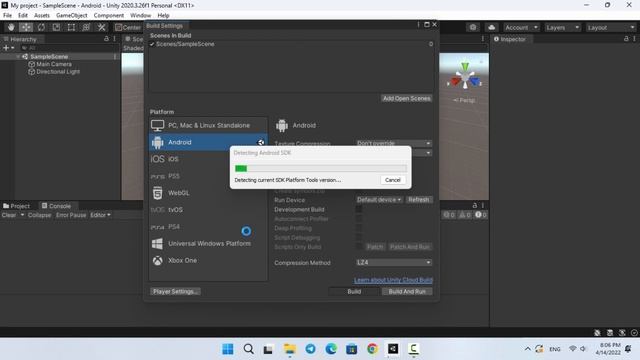Toggle the Hierarchy panel lock icon
Viewport: 640px width, 360px height.
click(x=107, y=39)
